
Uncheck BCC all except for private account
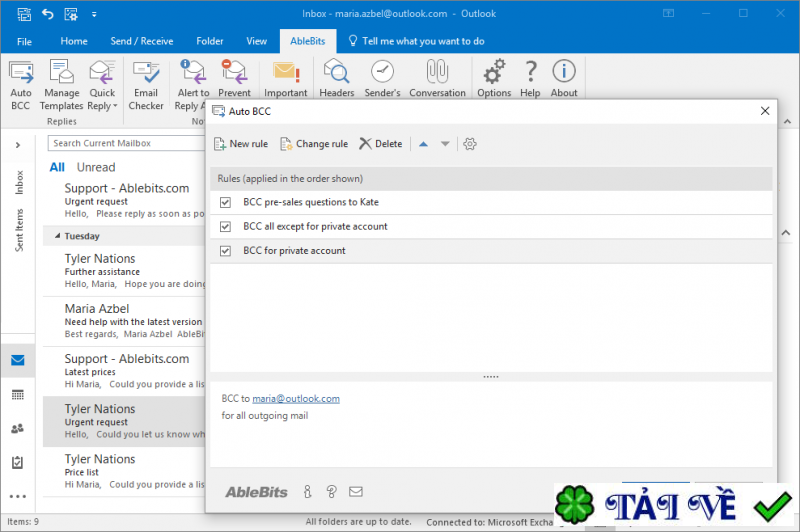(225, 226)
